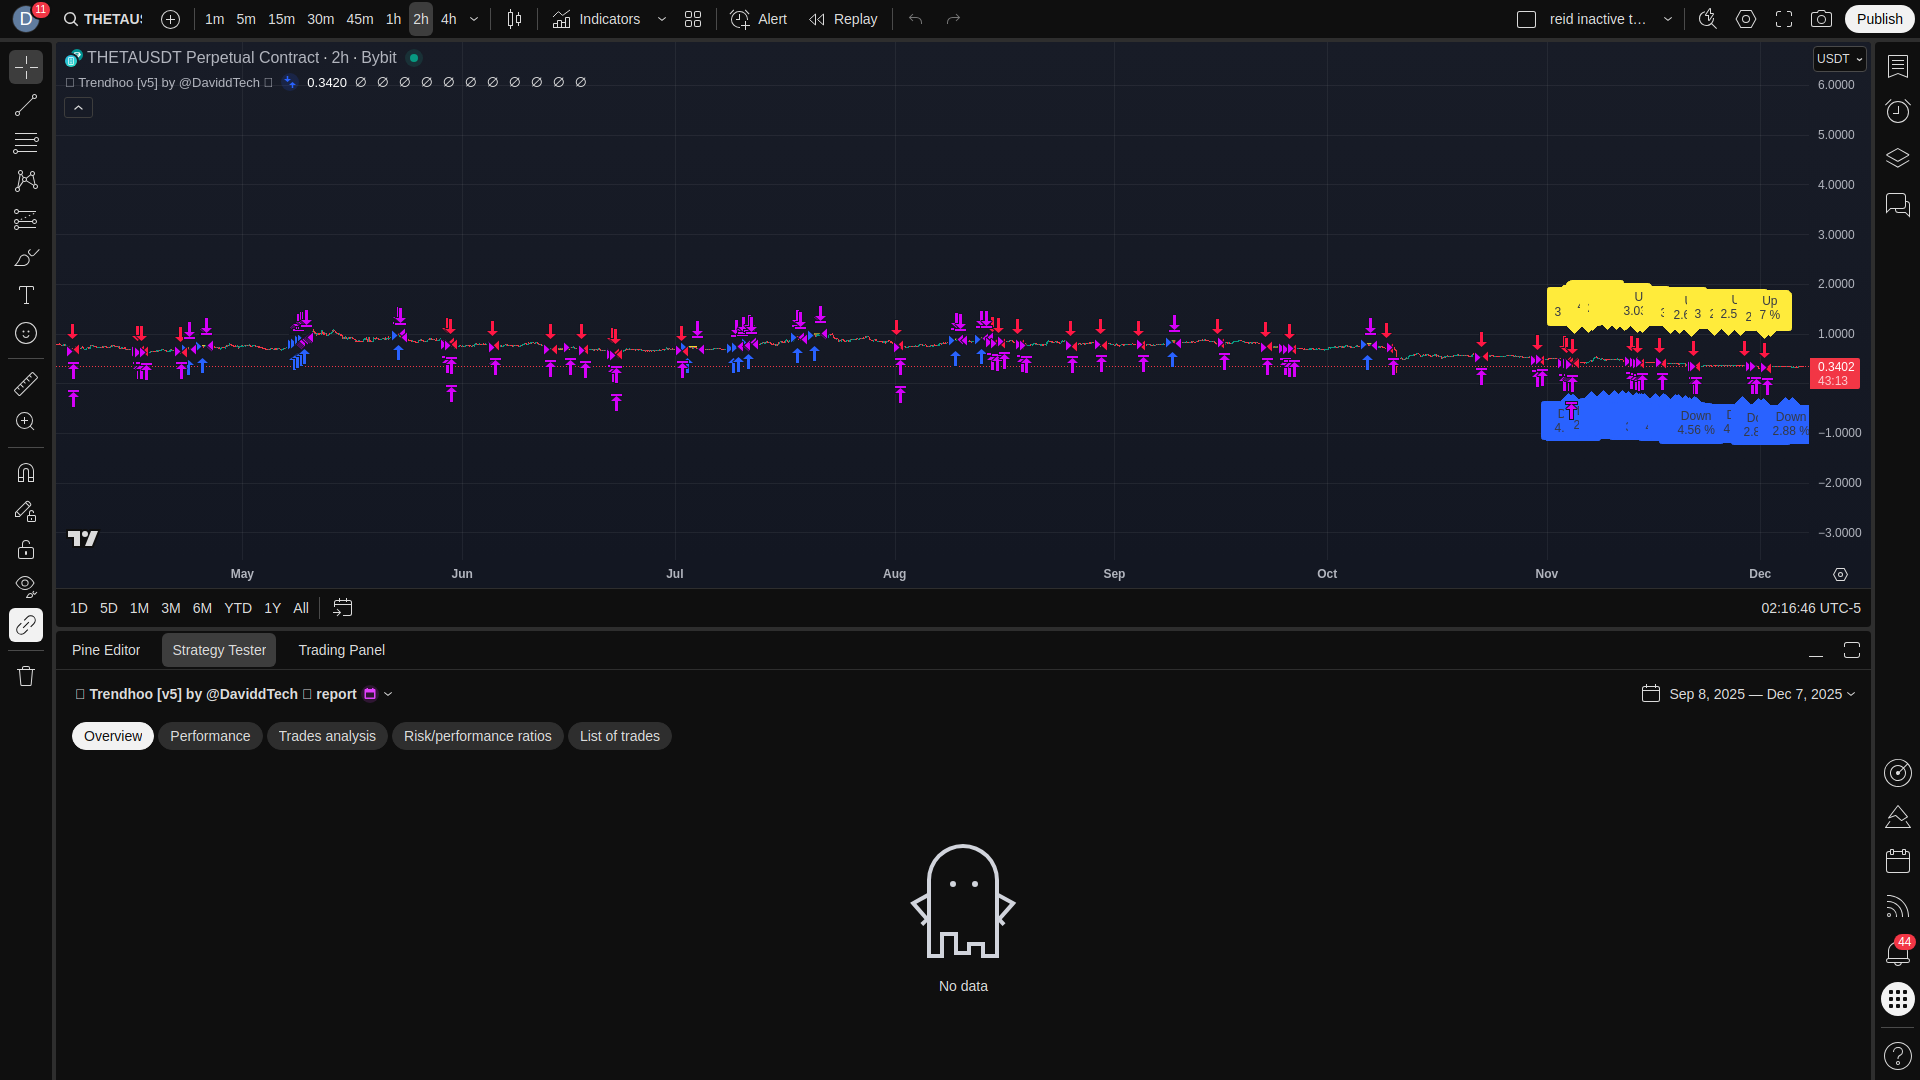Open the Fibonacci retracement tools
This screenshot has width=1920, height=1080.
[x=26, y=143]
